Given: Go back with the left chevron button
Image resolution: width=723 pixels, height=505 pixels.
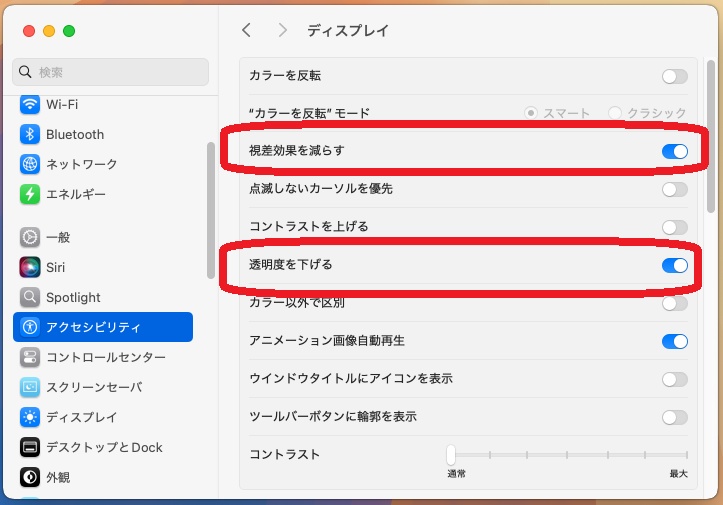Looking at the screenshot, I should tap(247, 30).
